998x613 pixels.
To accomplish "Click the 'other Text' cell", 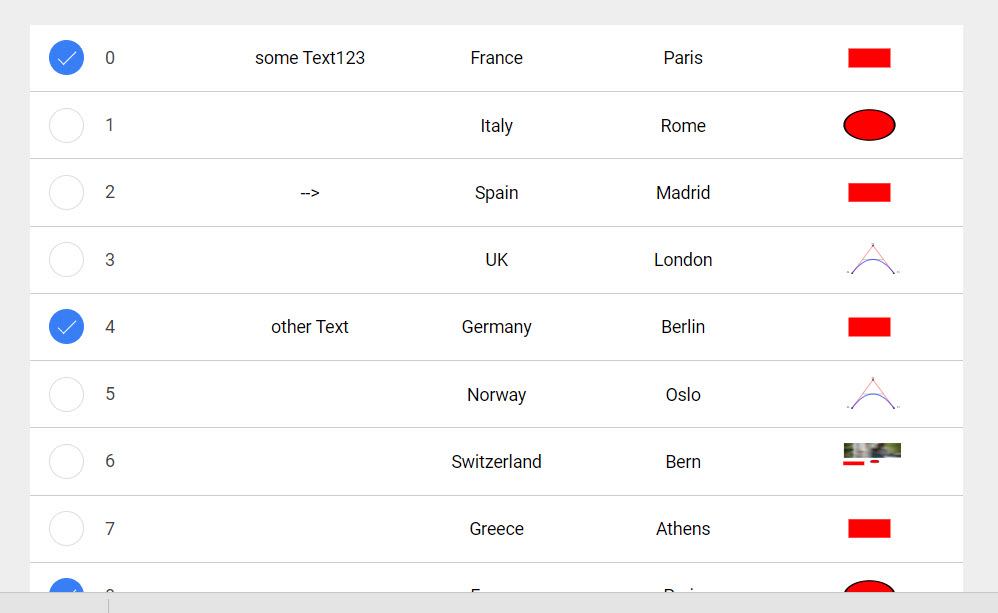I will point(310,327).
